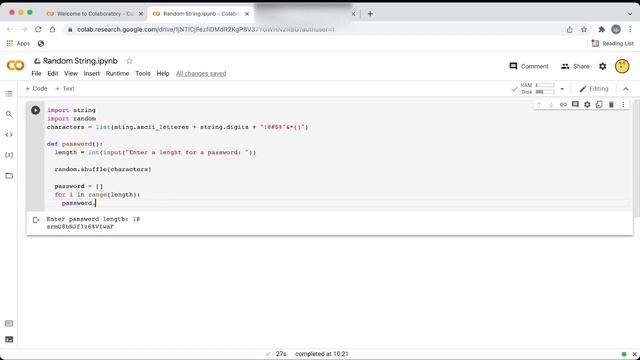Expand the tab search chevron
This screenshot has width=640, height=360.
(630, 13)
